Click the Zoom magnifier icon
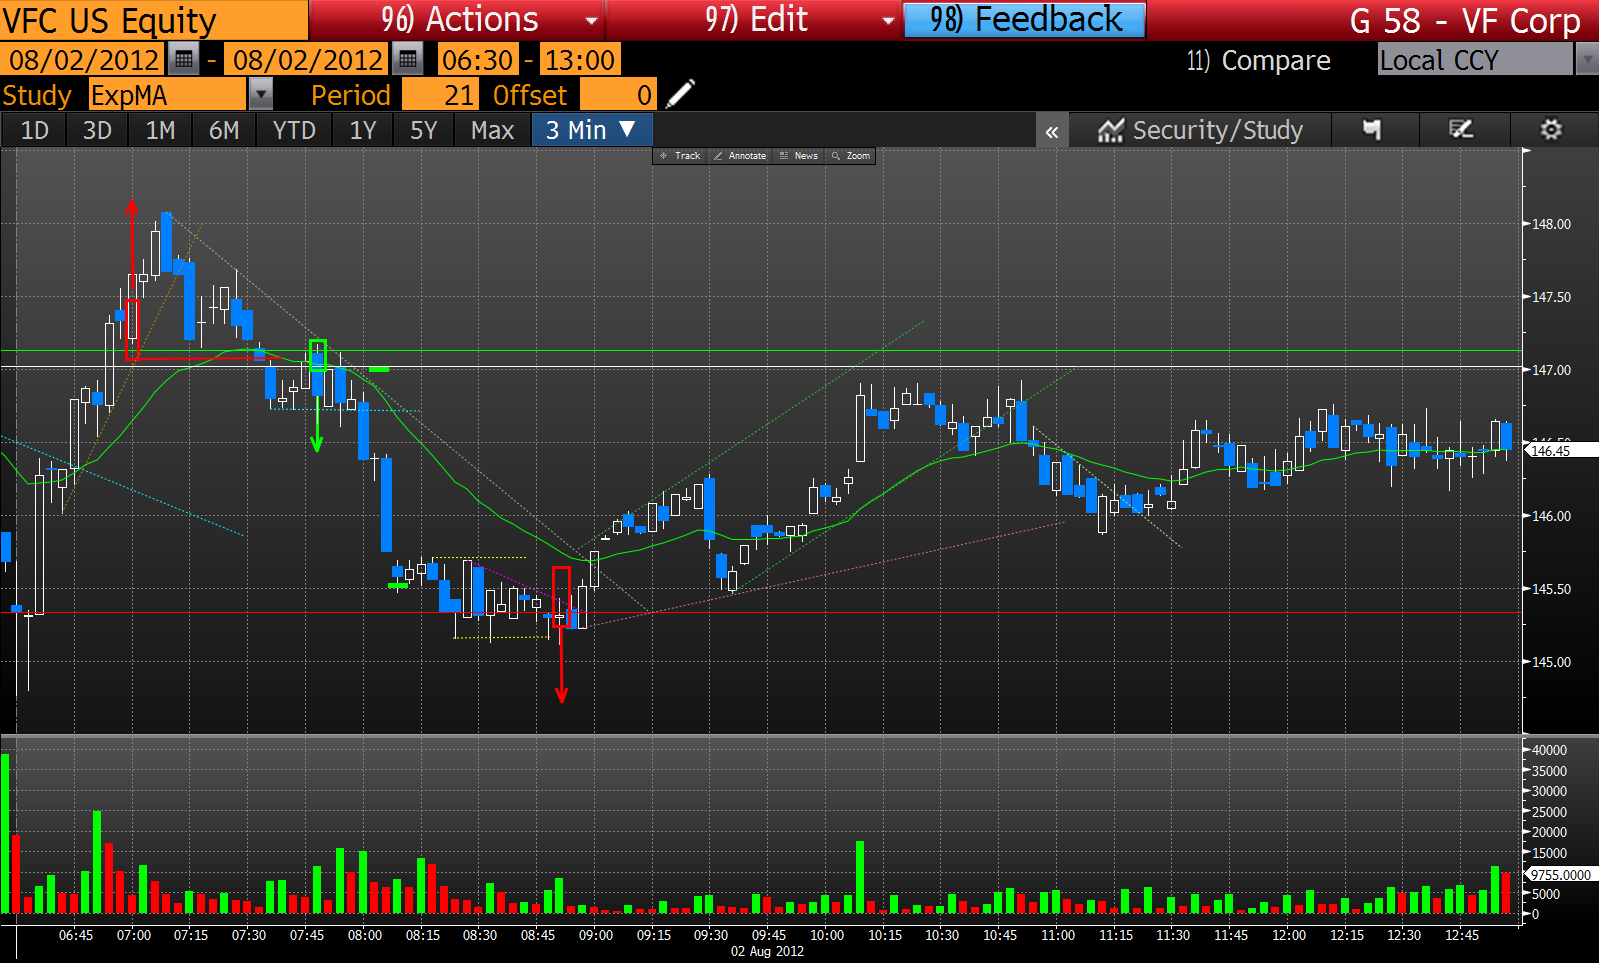Screen dimensions: 1599x963 coord(836,156)
